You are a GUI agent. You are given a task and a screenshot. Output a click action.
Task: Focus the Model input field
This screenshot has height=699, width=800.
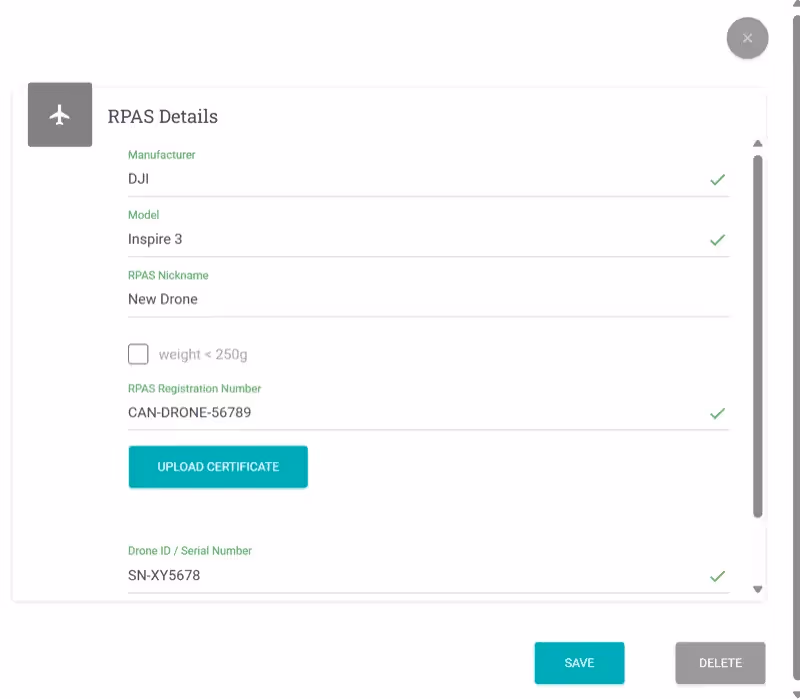(x=400, y=240)
